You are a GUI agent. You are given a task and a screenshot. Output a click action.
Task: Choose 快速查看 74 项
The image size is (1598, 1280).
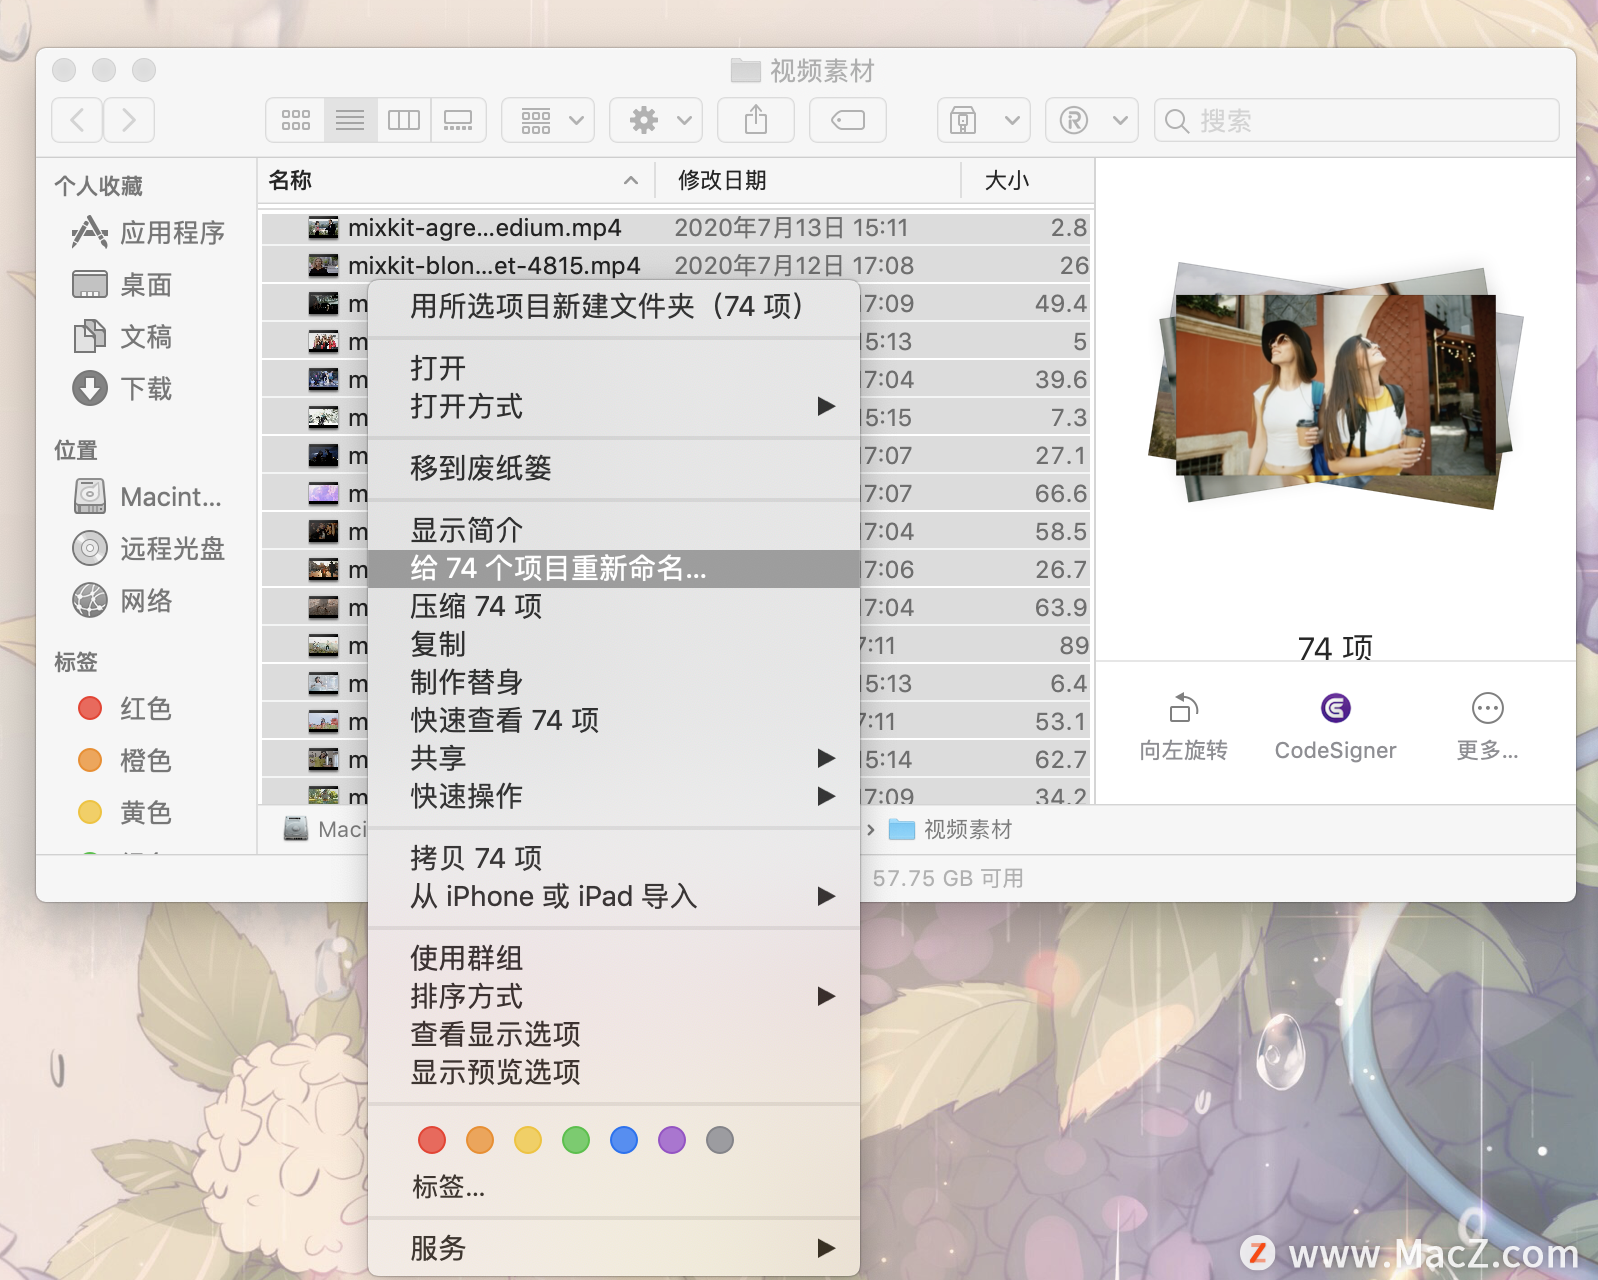pos(614,720)
